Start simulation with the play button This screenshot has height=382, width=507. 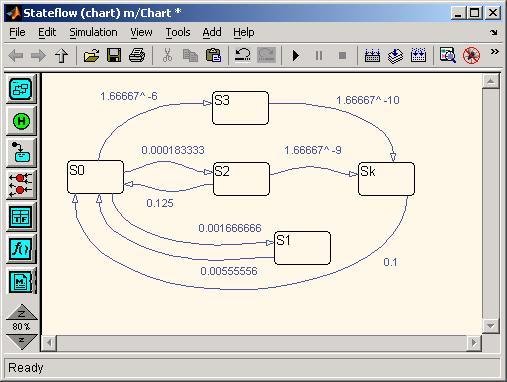coord(296,55)
